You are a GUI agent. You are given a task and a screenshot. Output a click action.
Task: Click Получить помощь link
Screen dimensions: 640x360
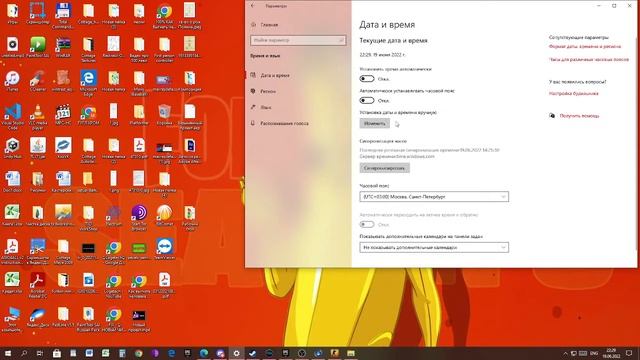[579, 116]
